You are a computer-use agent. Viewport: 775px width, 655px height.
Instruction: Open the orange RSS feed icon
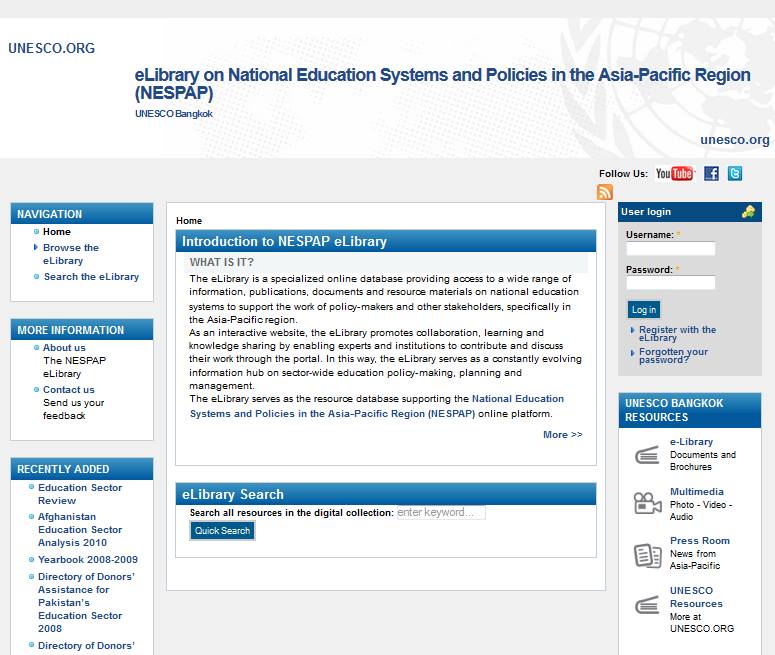604,192
